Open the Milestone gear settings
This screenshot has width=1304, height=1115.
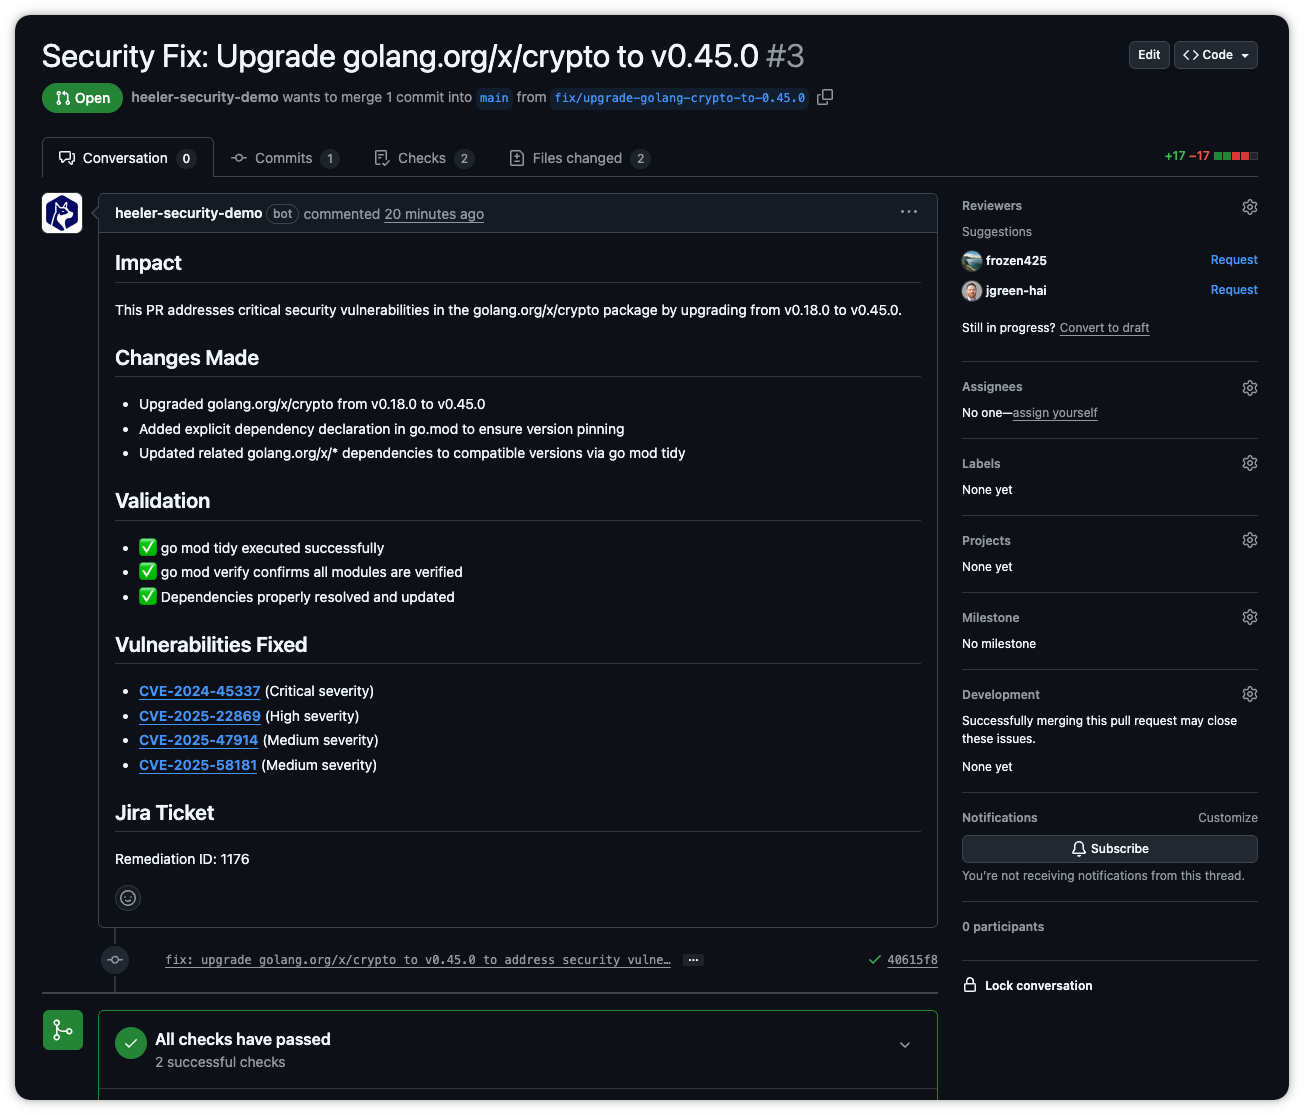coord(1249,617)
